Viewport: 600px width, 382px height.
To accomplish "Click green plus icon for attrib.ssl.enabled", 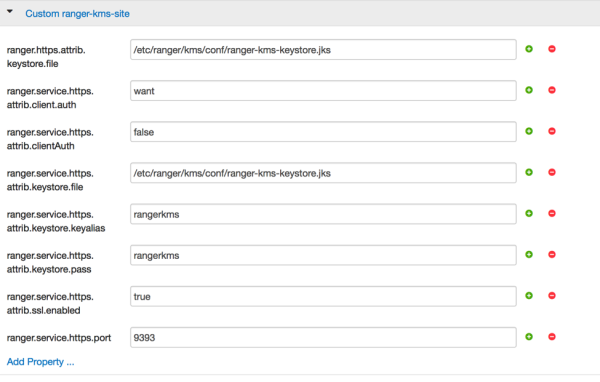I will tap(529, 295).
